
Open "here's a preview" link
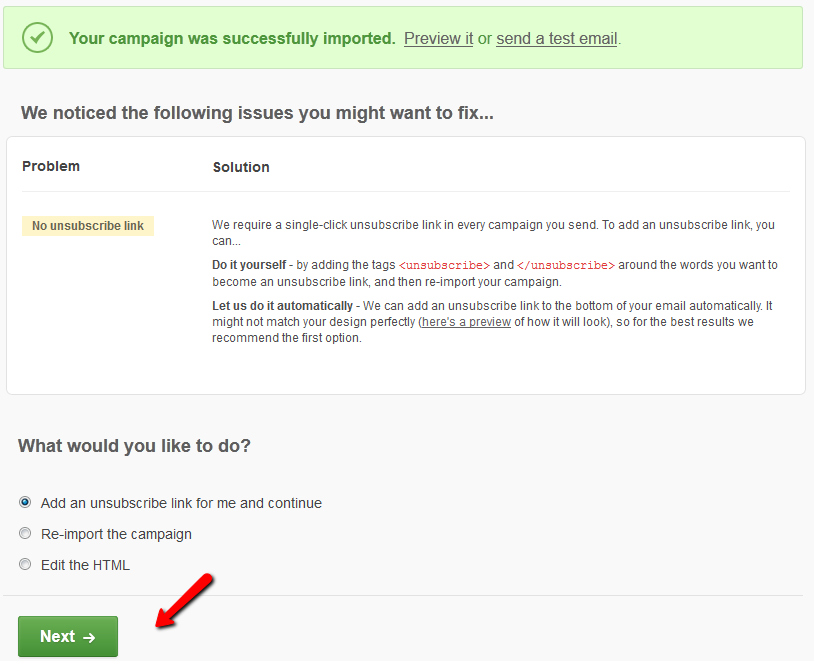[x=466, y=322]
